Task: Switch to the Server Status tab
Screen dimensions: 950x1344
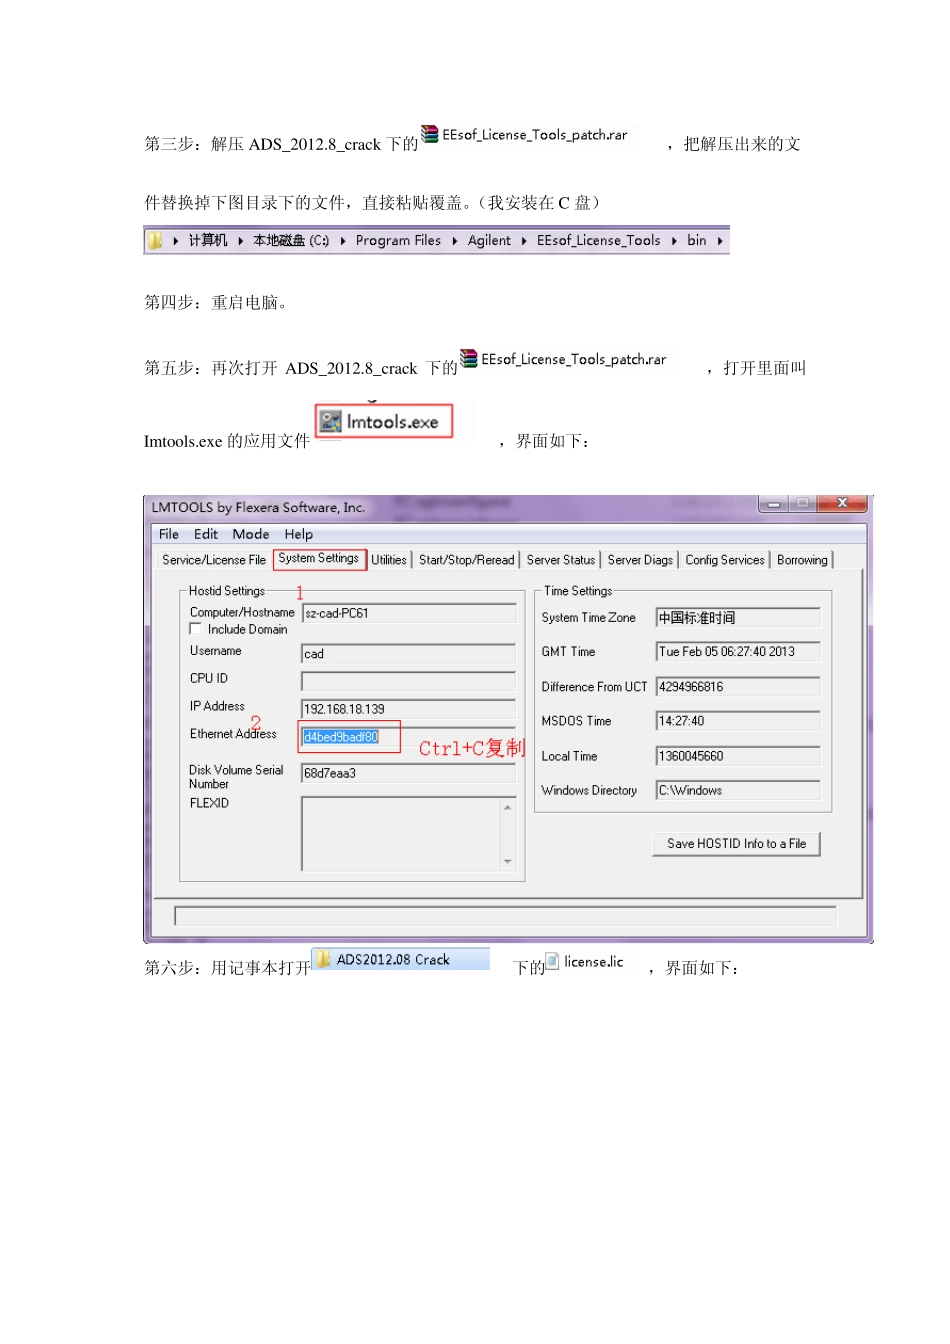Action: 561,560
